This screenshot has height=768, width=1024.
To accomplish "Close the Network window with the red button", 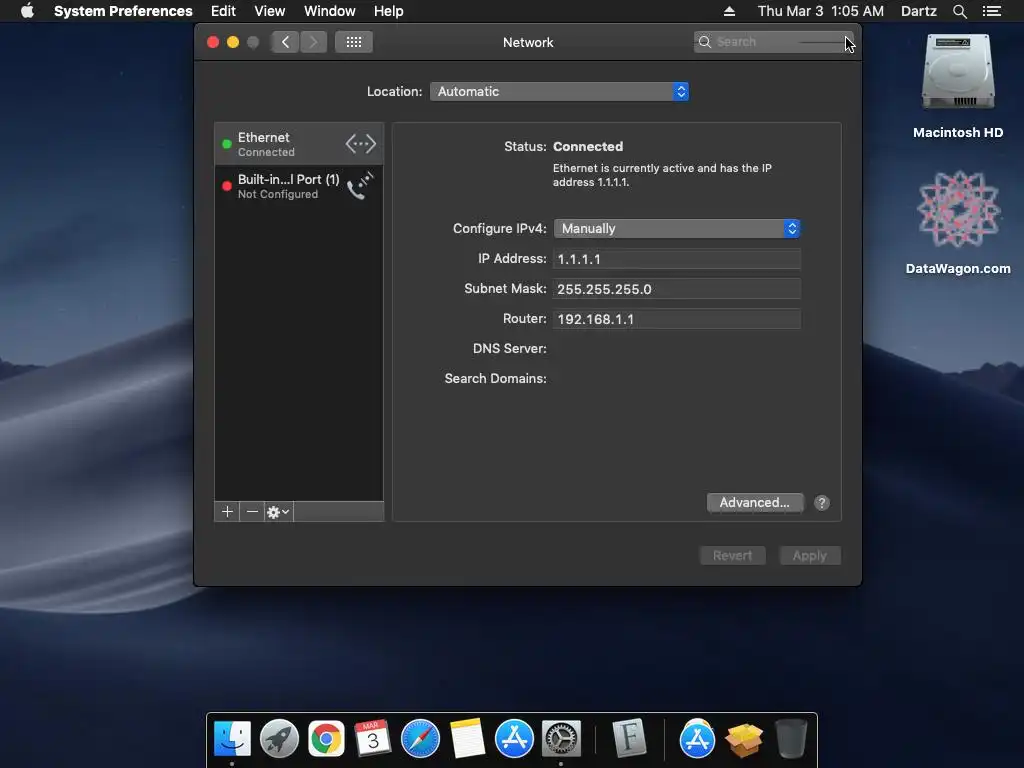I will pyautogui.click(x=213, y=42).
